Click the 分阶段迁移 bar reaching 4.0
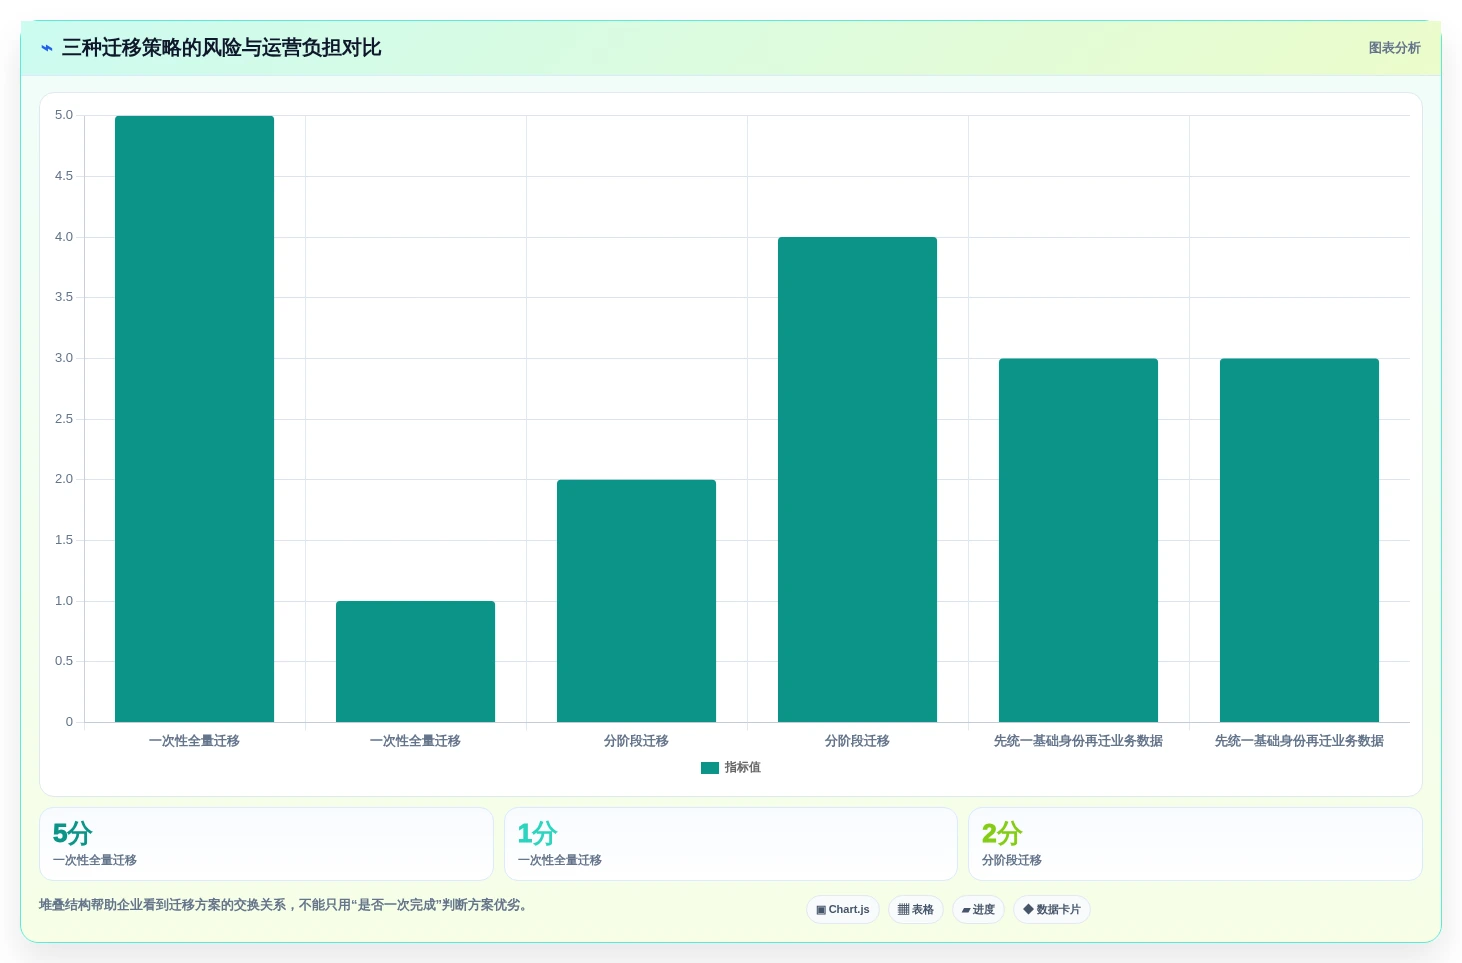Image resolution: width=1462 pixels, height=963 pixels. pyautogui.click(x=857, y=480)
